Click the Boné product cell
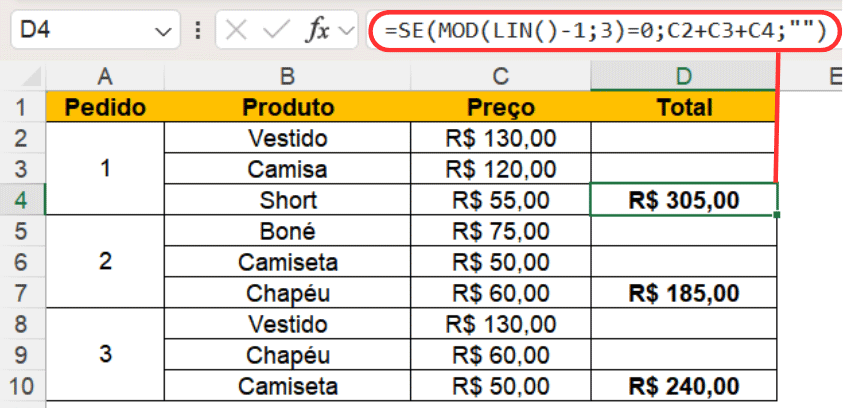 [287, 231]
